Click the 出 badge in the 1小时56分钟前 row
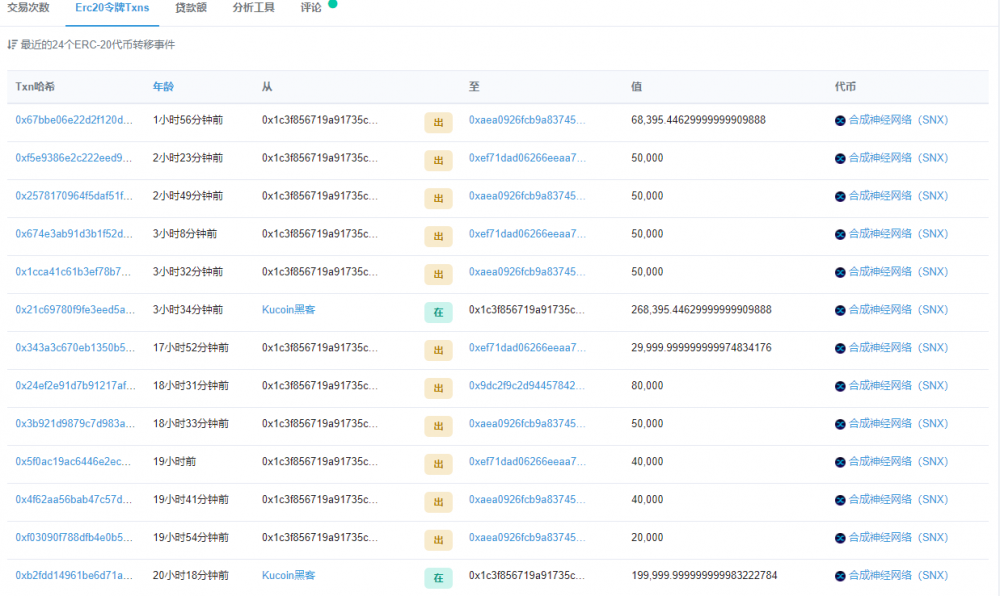This screenshot has height=596, width=1000. 438,122
